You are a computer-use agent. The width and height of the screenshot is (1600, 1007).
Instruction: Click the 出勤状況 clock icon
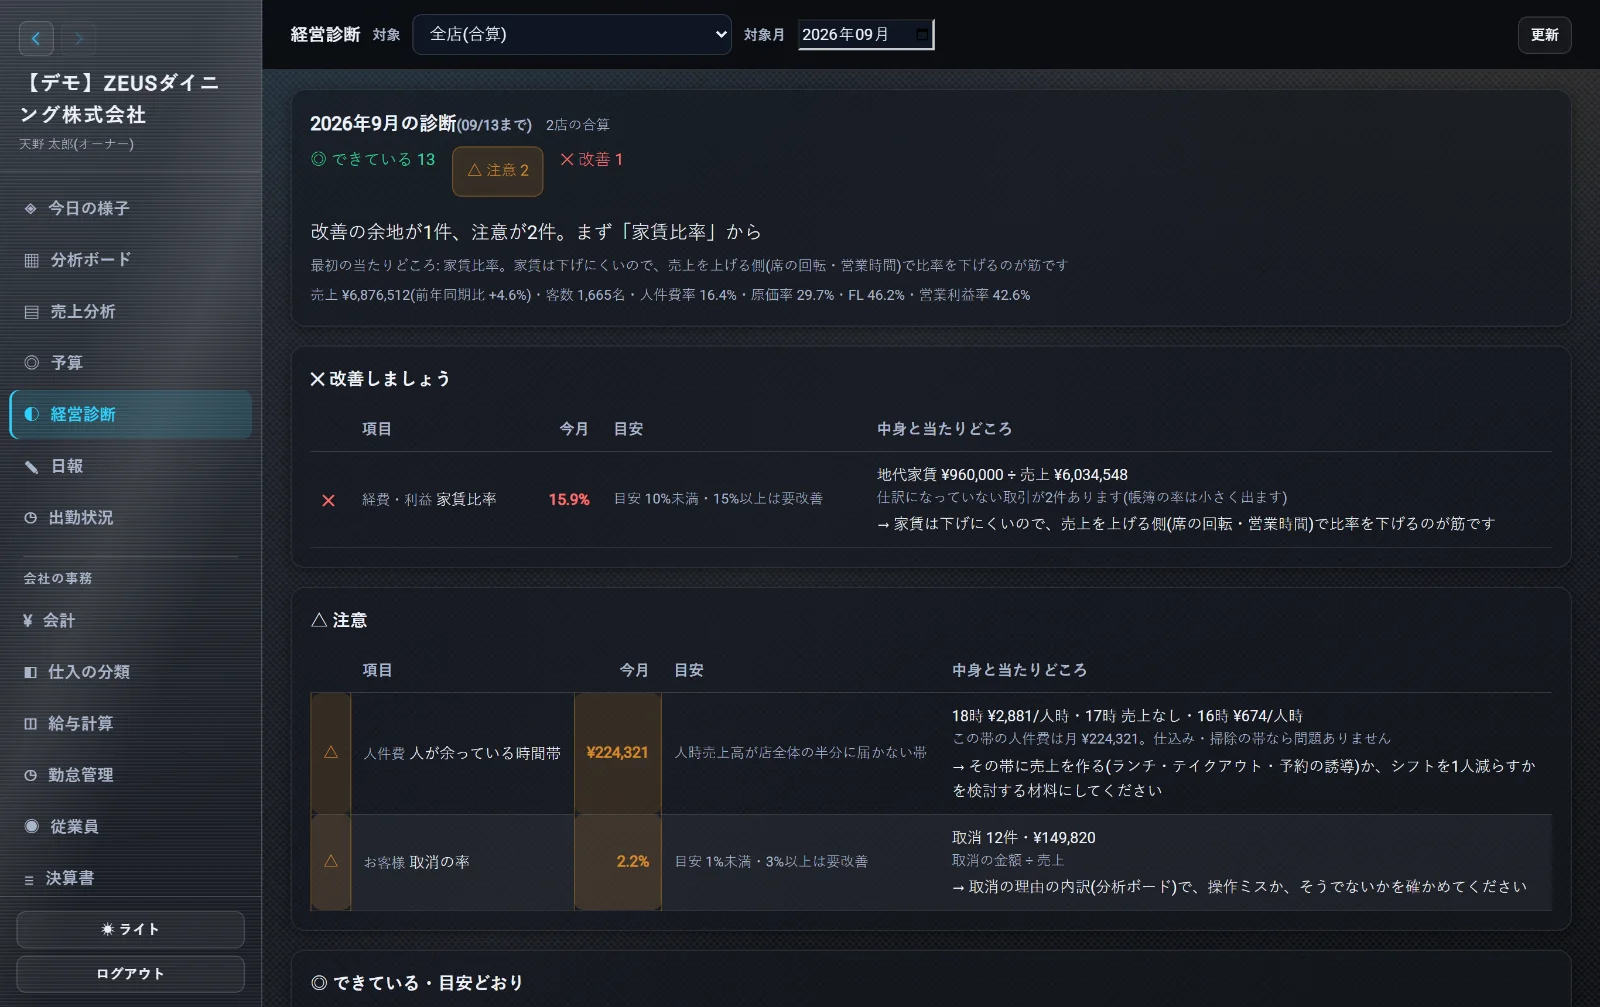click(x=30, y=518)
